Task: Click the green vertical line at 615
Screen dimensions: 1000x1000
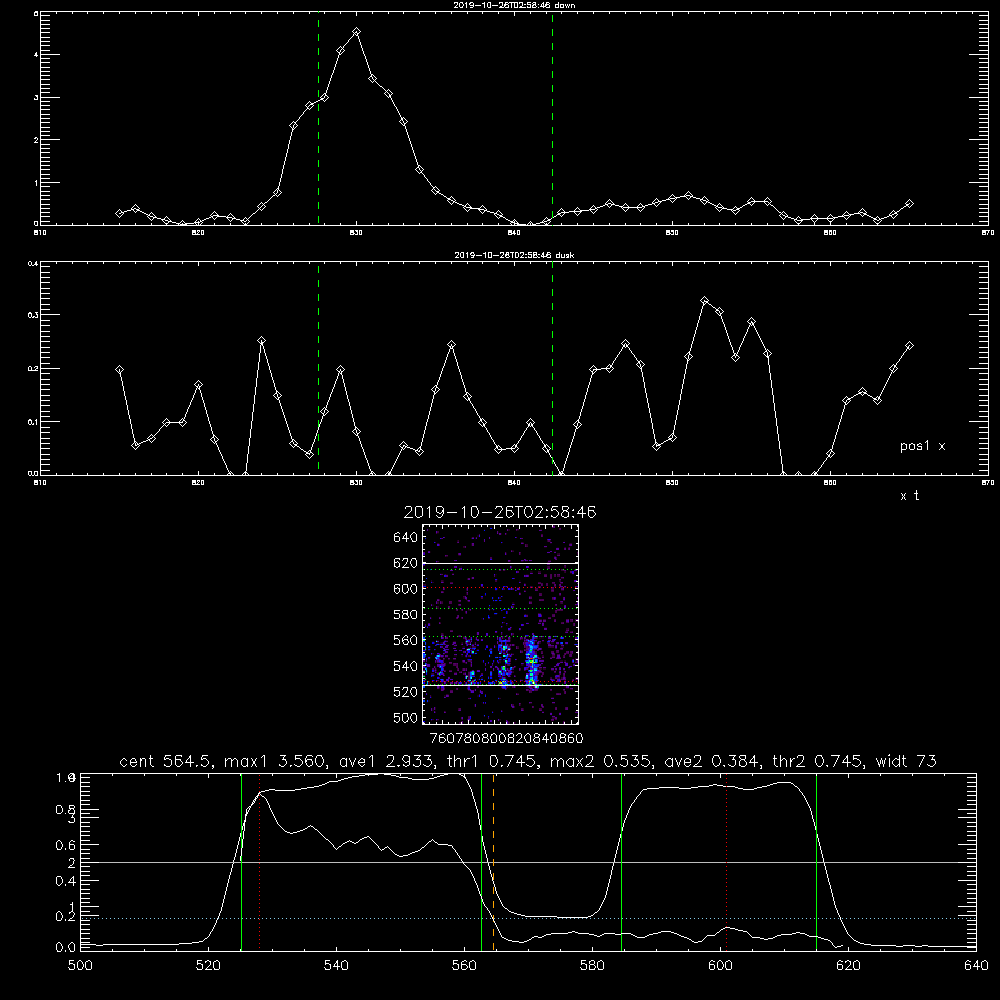Action: pos(816,862)
